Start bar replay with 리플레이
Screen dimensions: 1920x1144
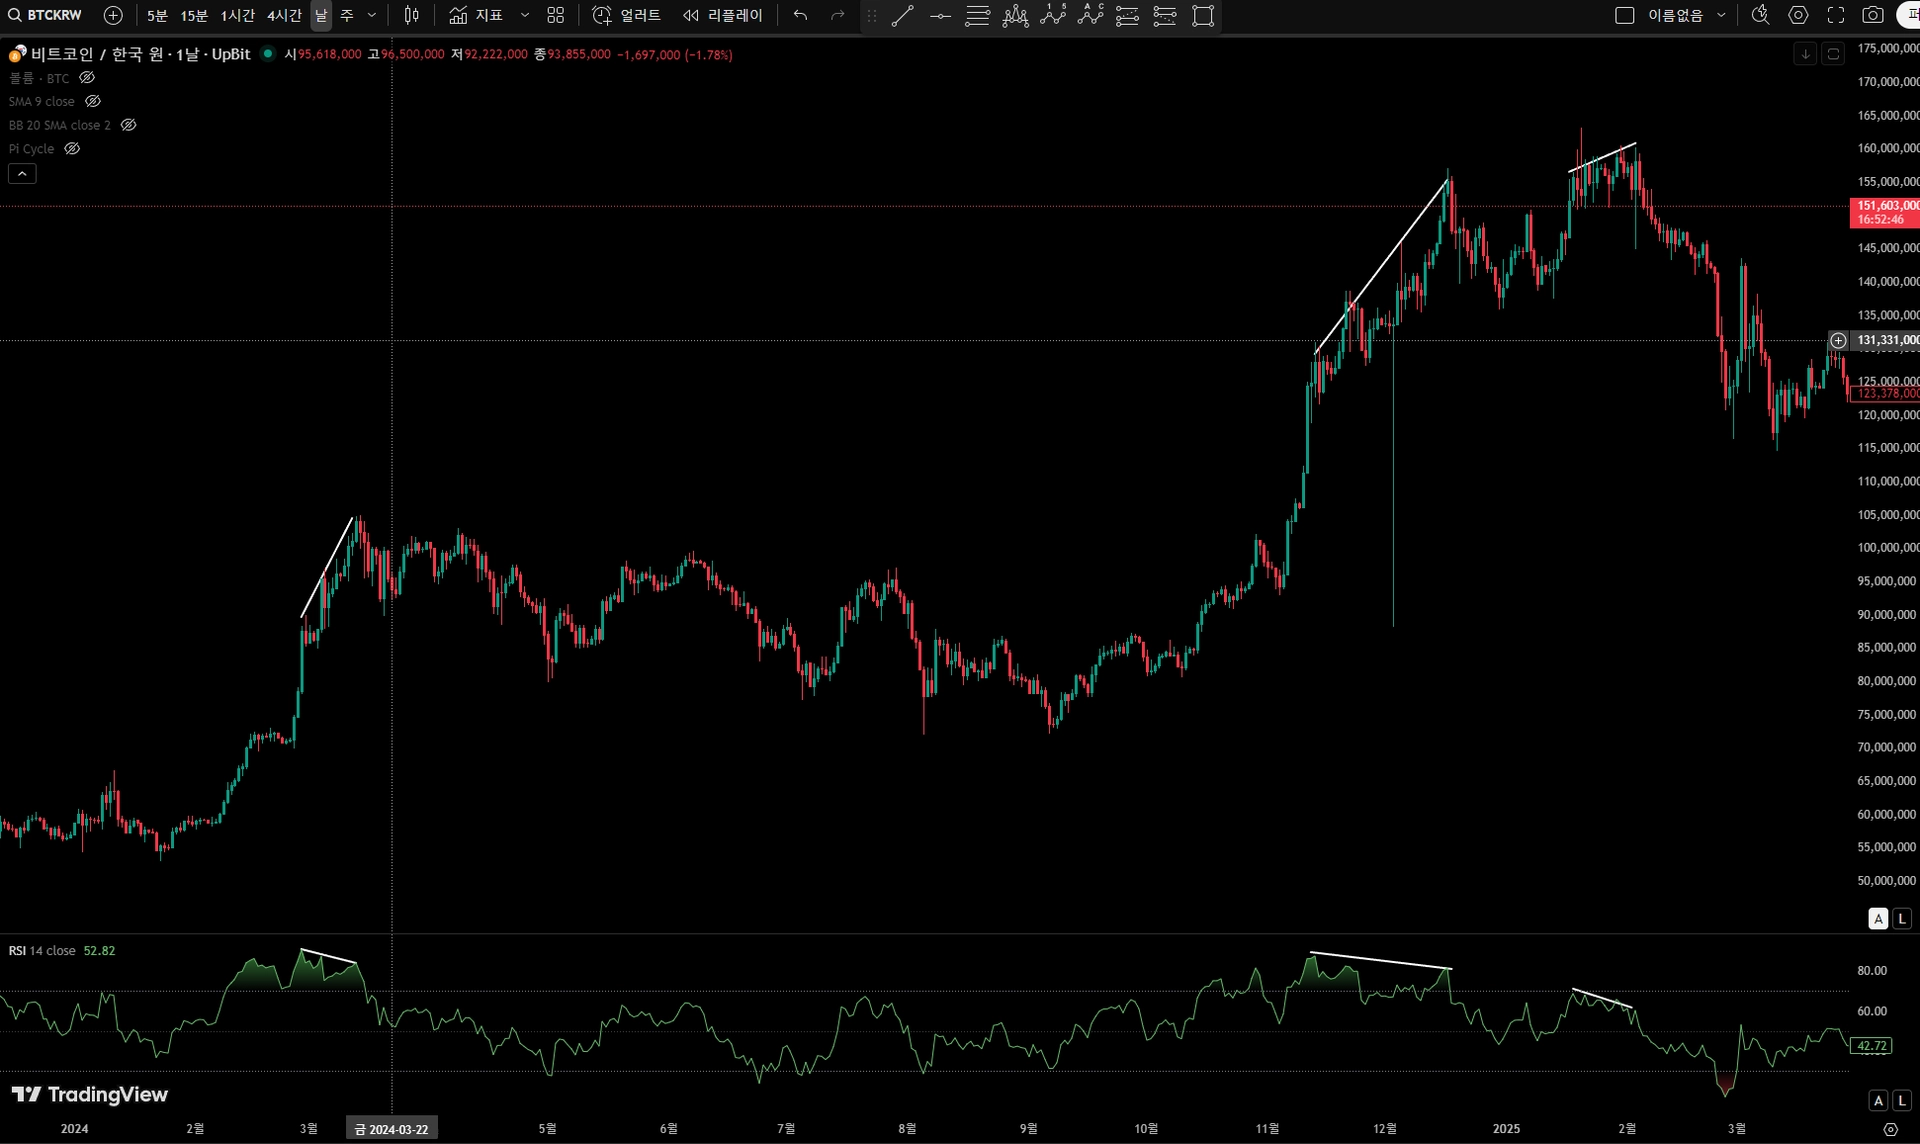723,15
